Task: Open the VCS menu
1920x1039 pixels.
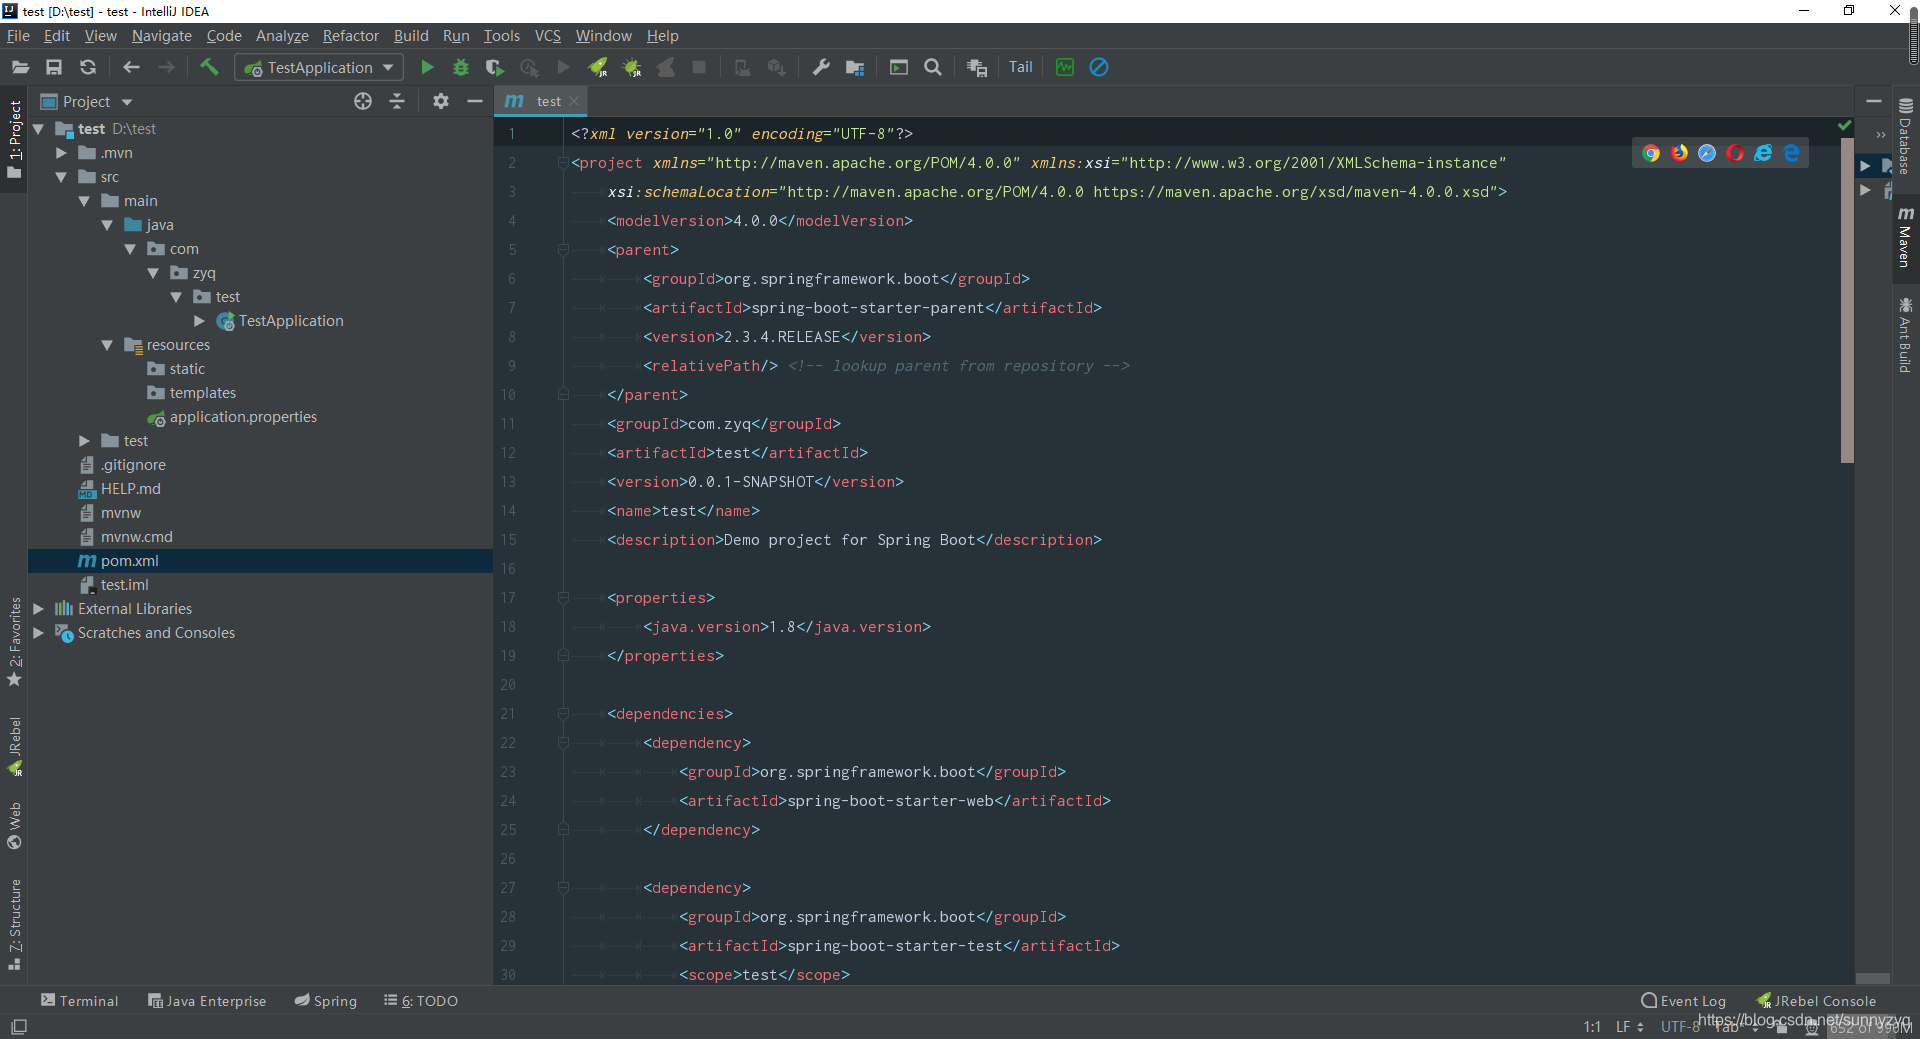Action: point(547,35)
